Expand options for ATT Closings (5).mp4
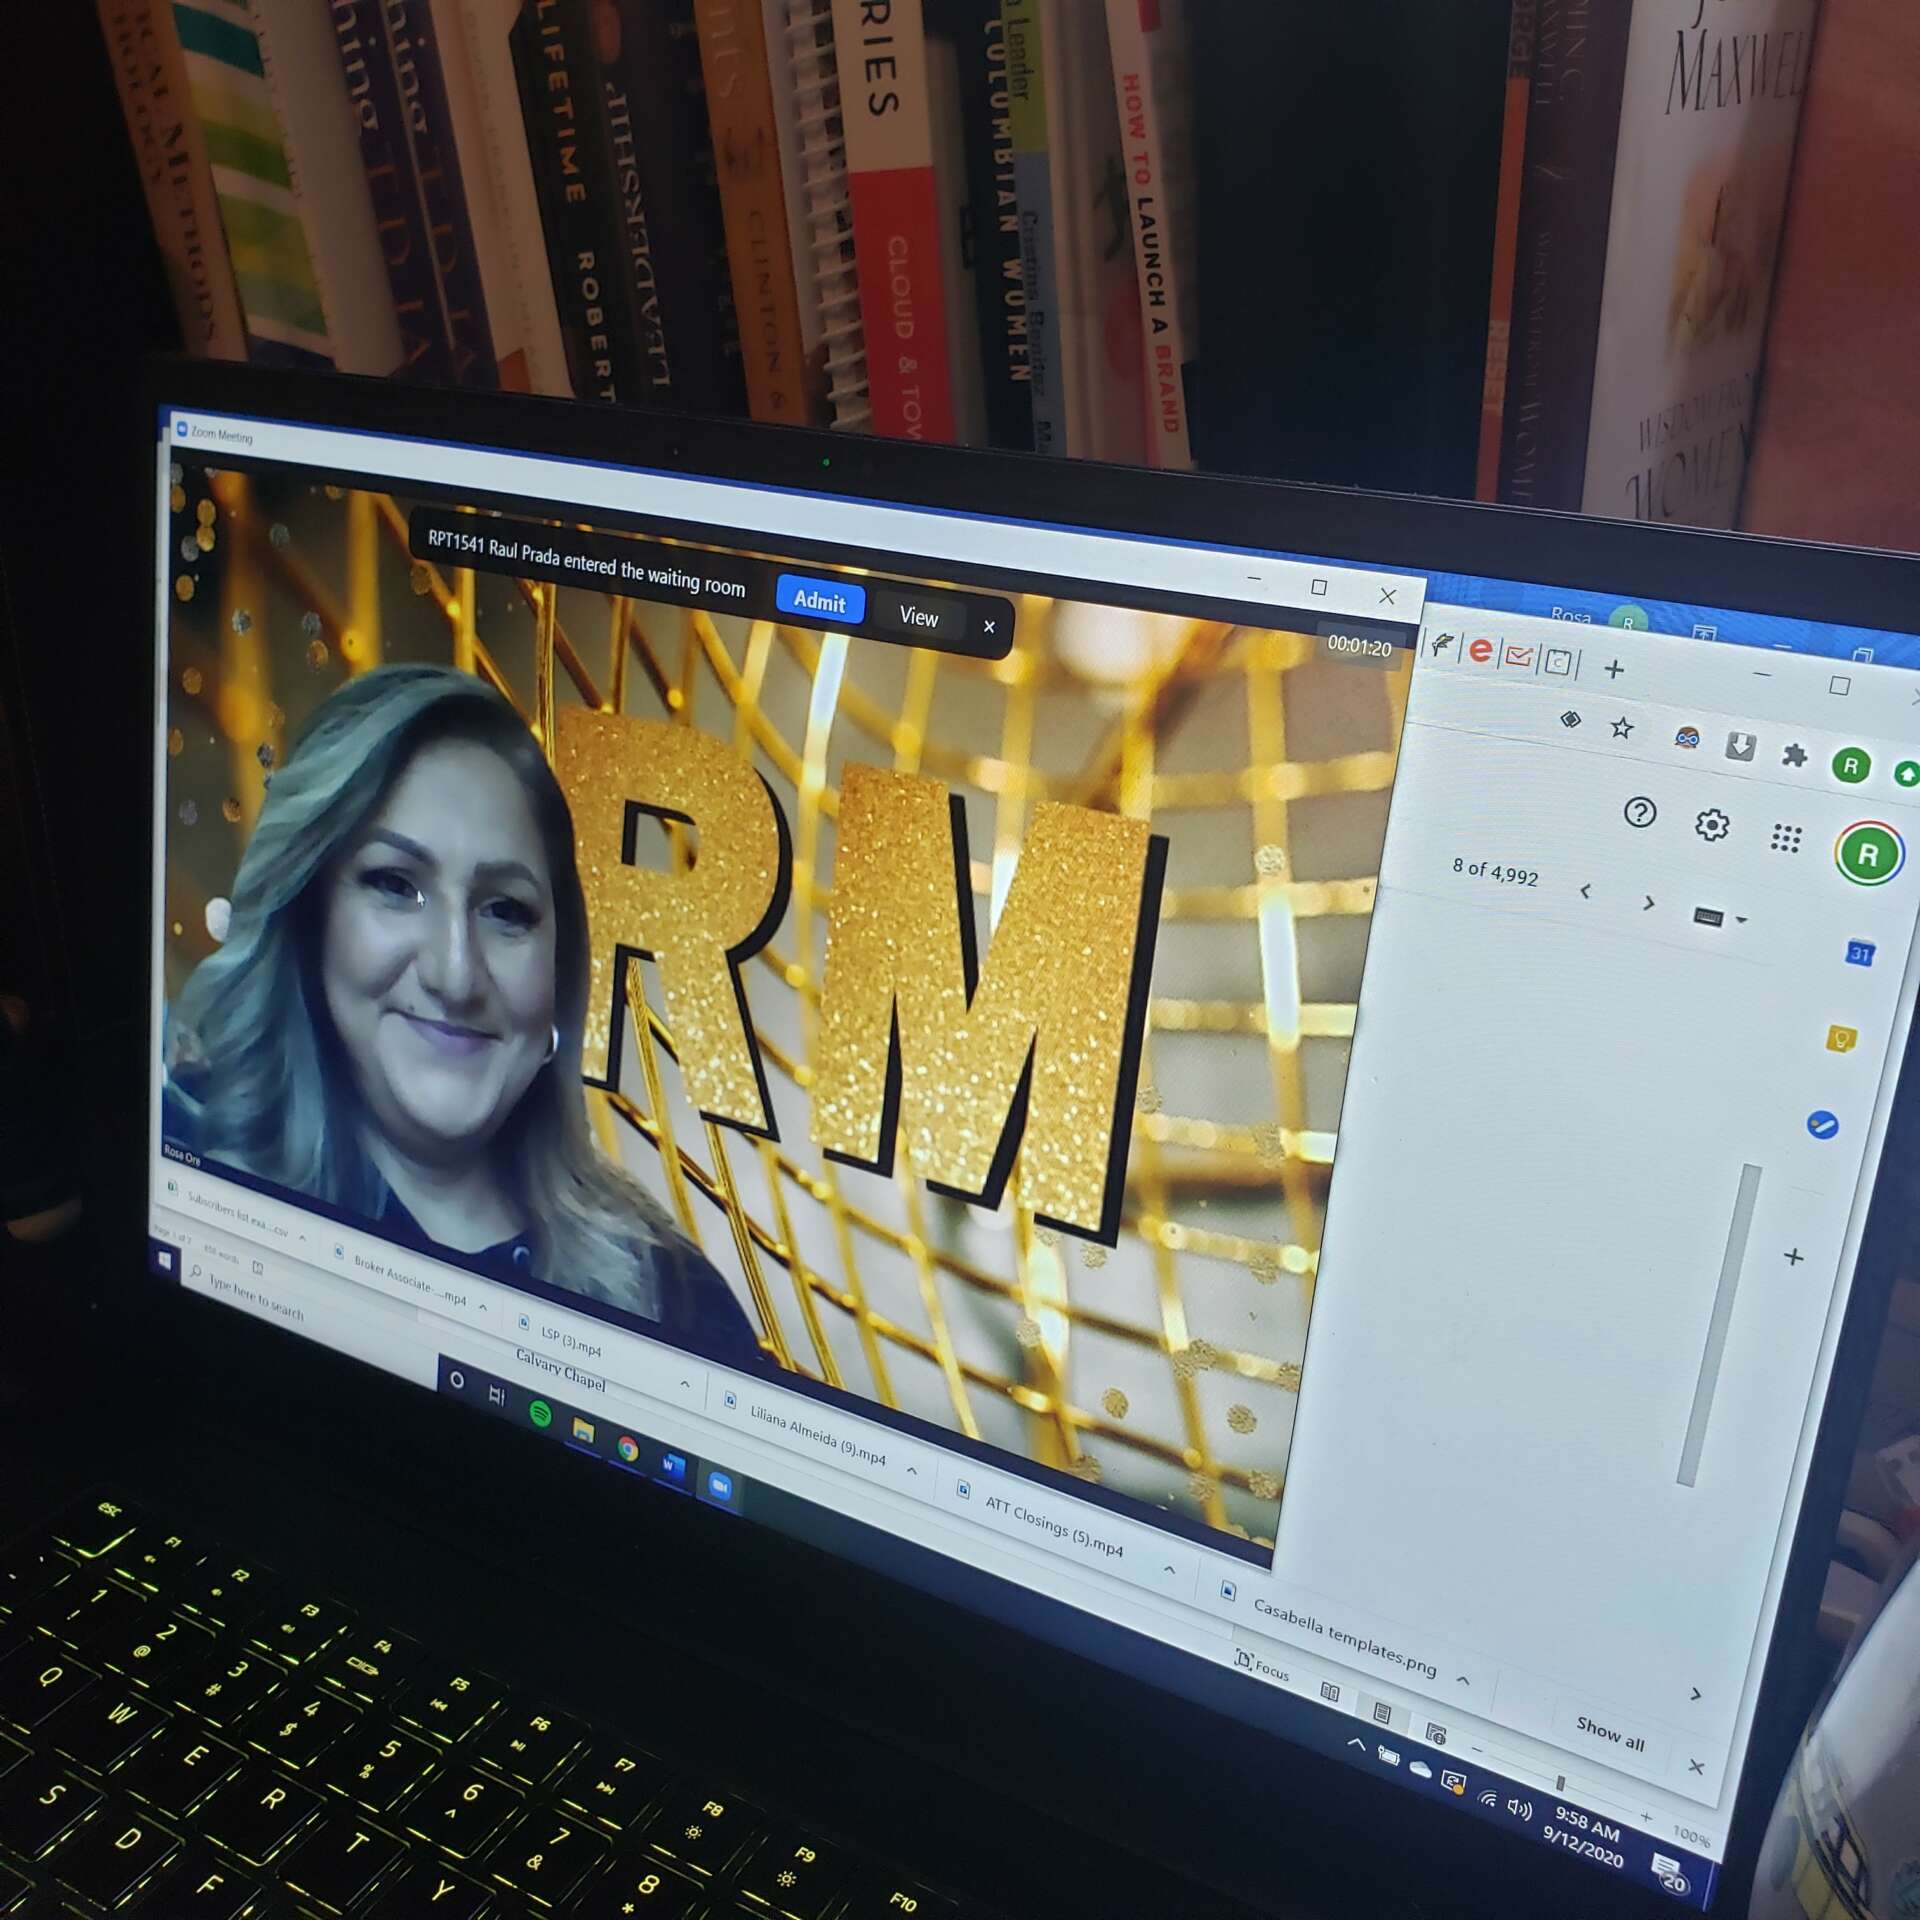 1169,1570
